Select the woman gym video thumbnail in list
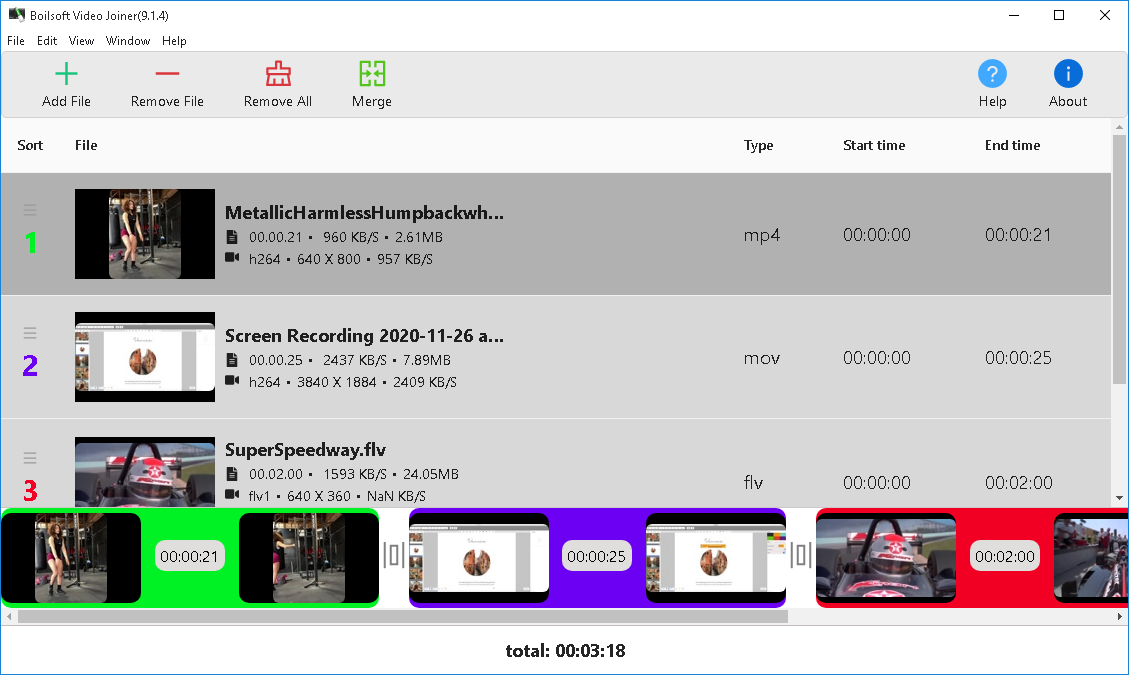This screenshot has height=675, width=1129. [145, 233]
